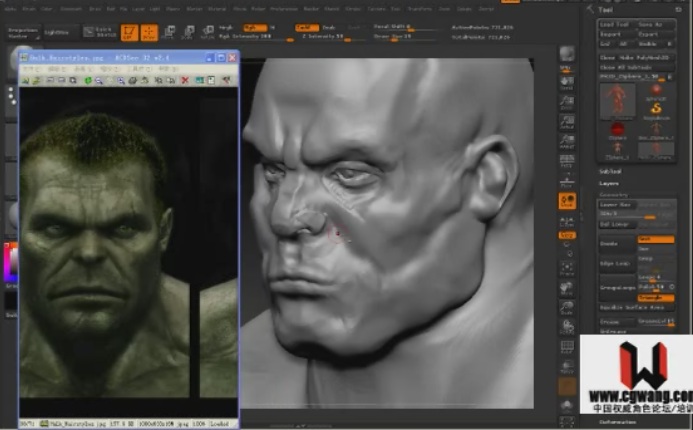Click the Scroll canvas icon
Screen dimensions: 693x430
pos(567,83)
